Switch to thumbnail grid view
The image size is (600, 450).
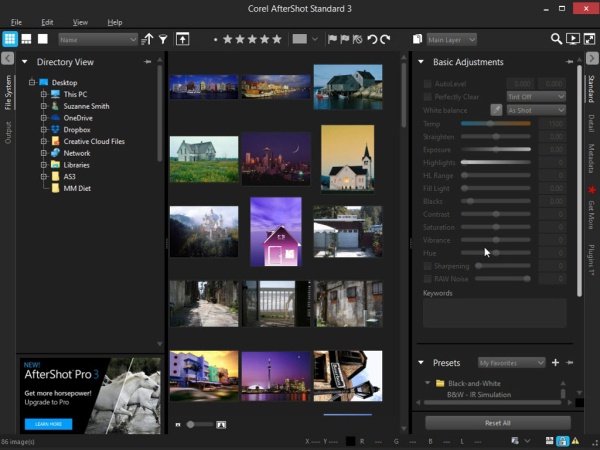10,39
